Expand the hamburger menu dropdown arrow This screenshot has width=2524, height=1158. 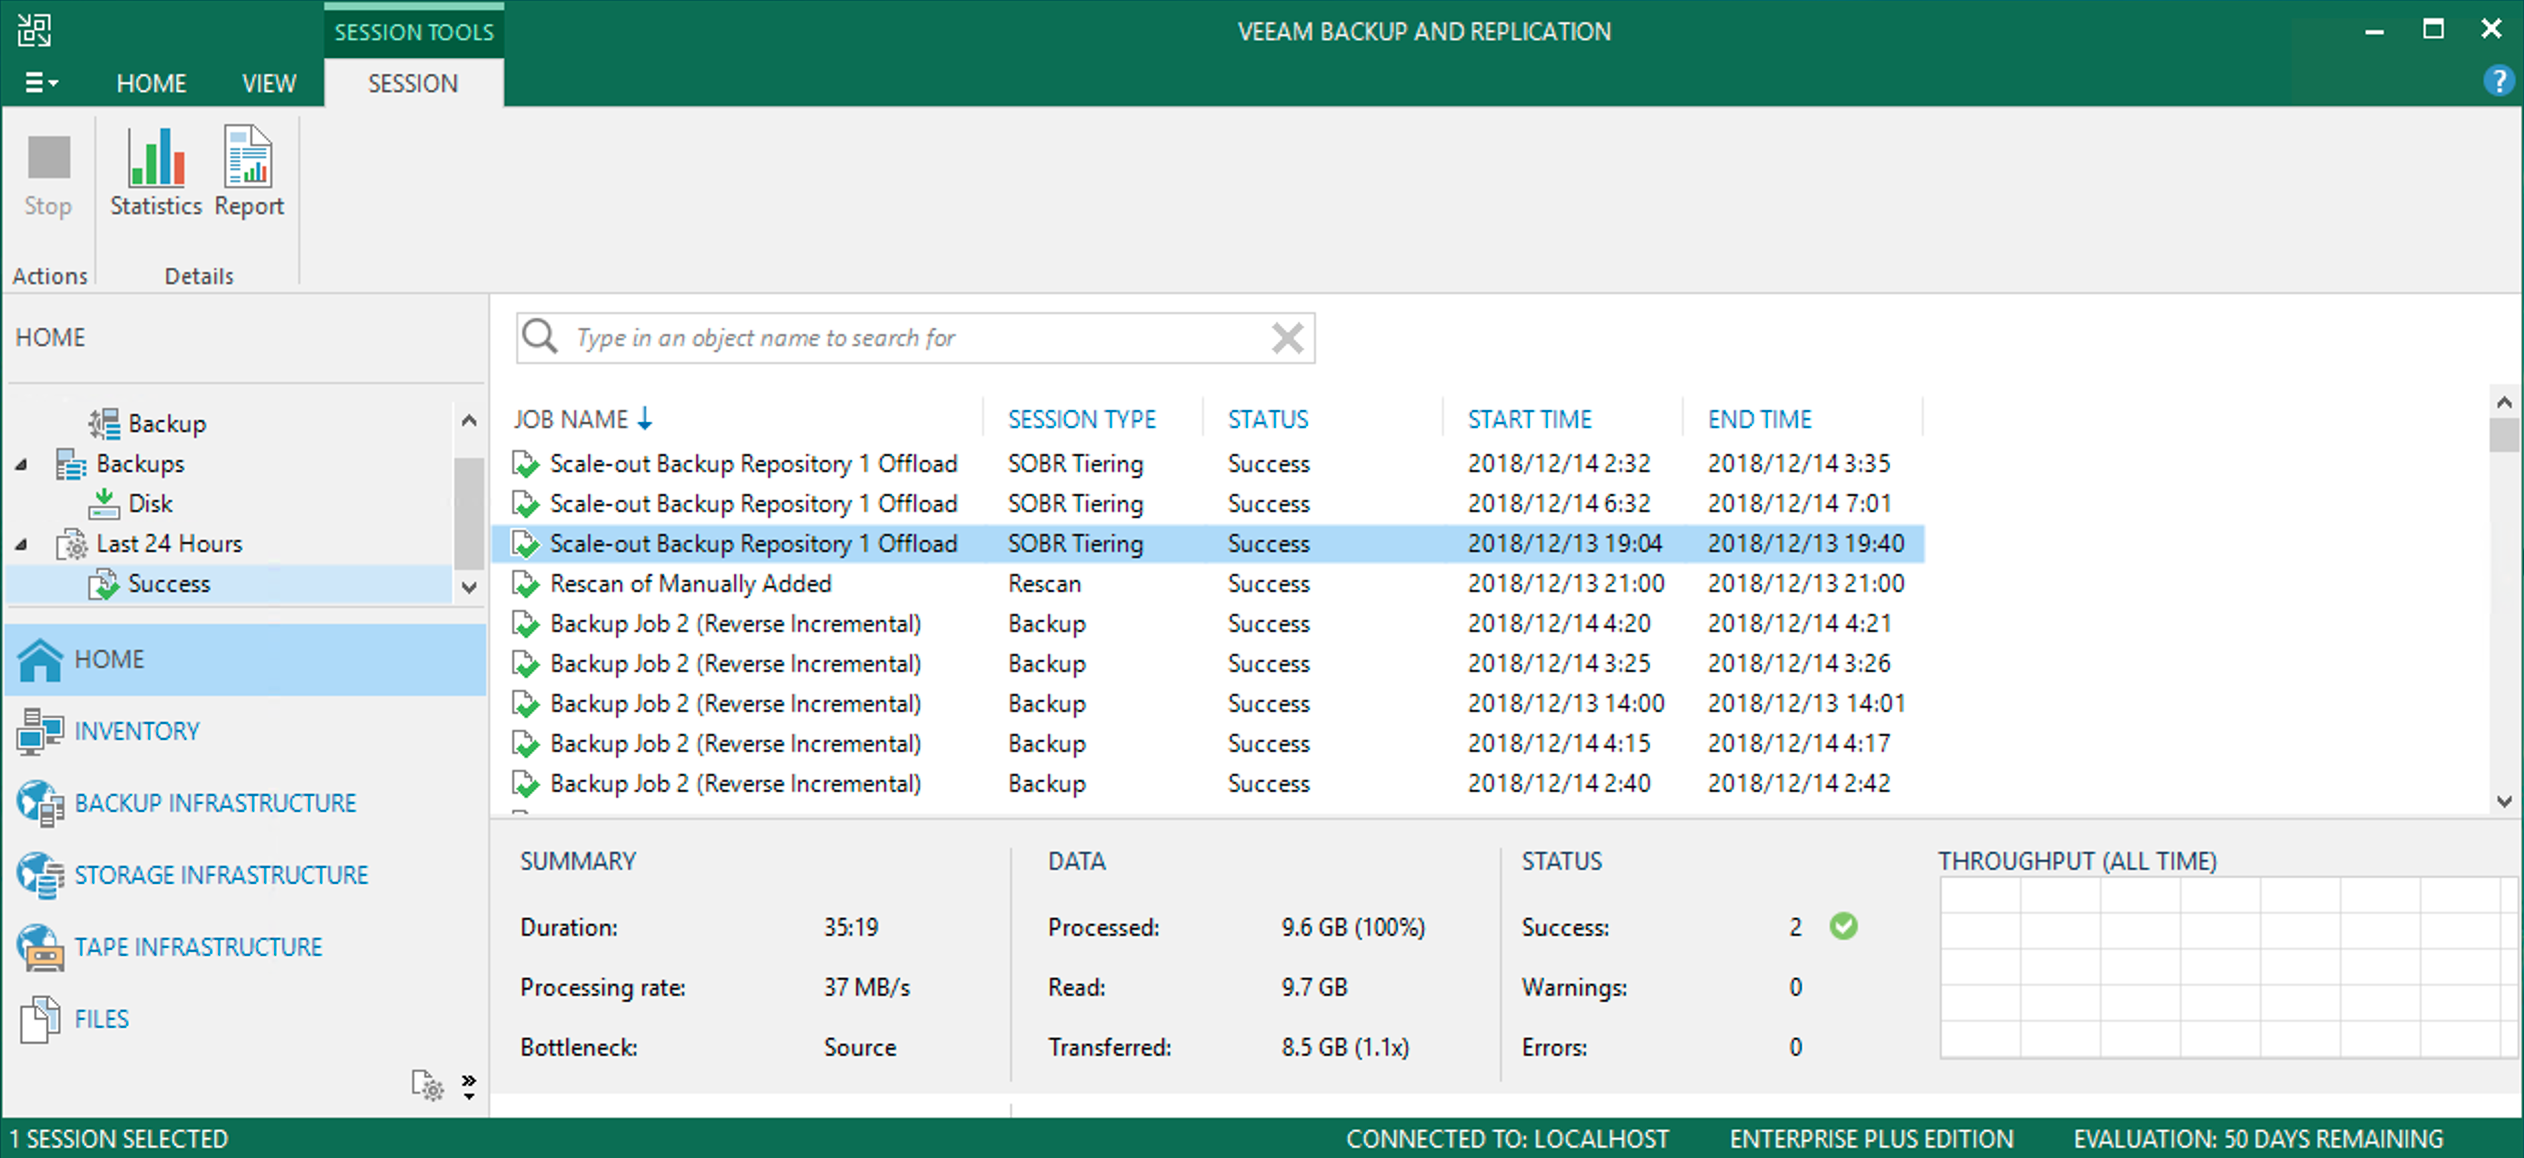pos(55,84)
